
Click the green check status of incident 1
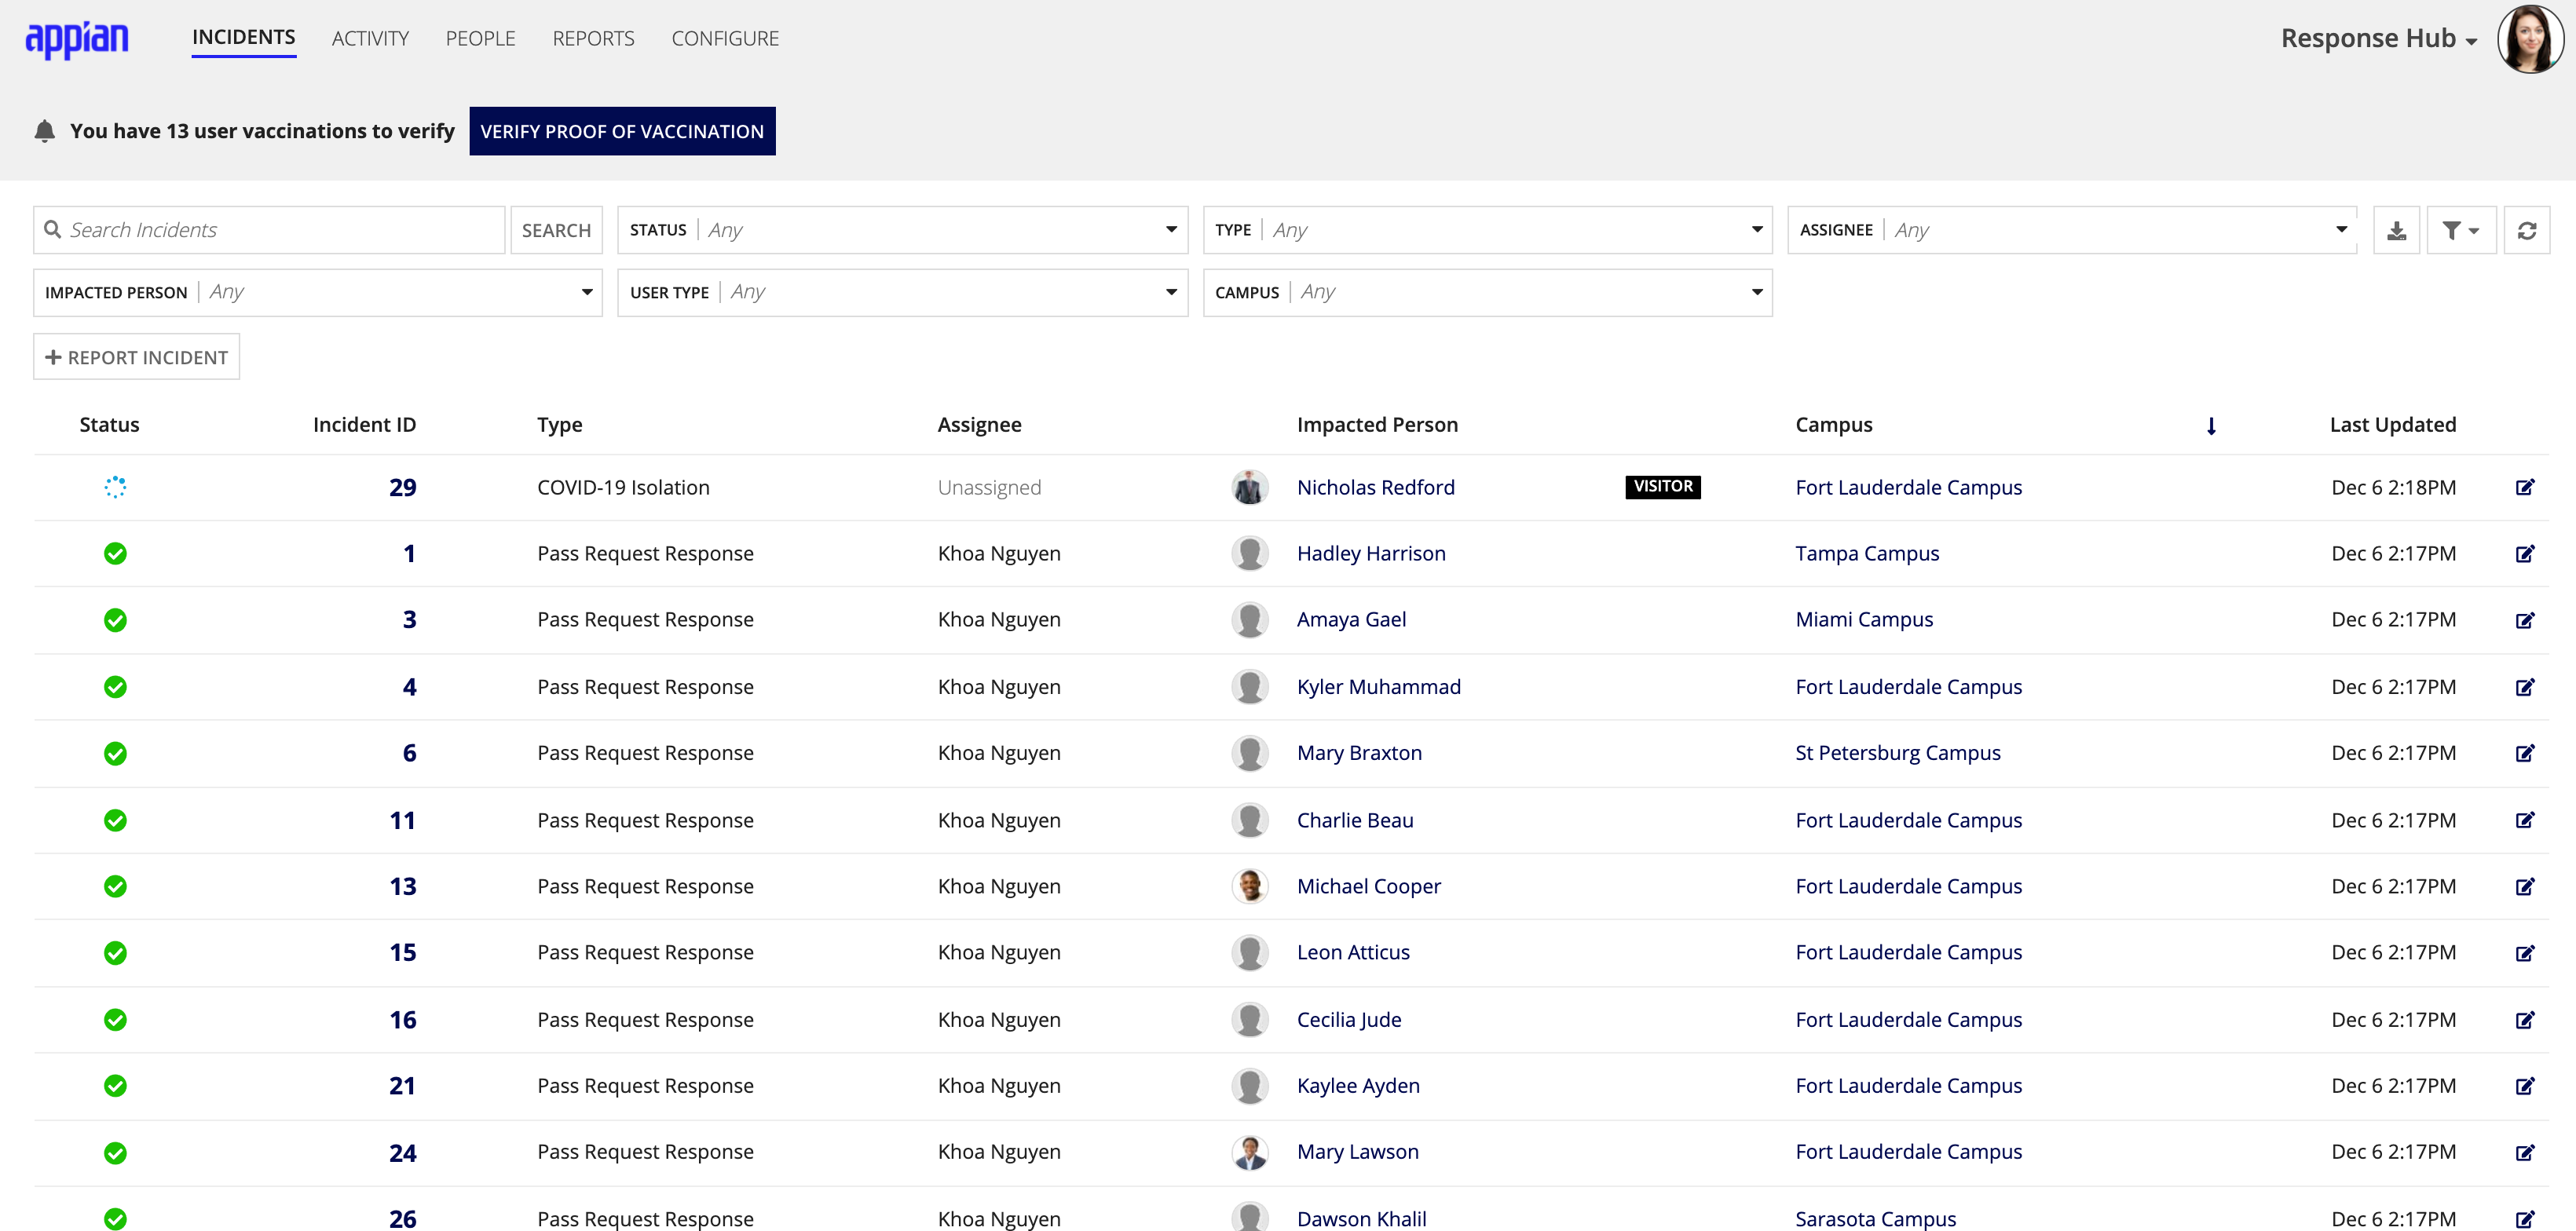click(x=115, y=553)
